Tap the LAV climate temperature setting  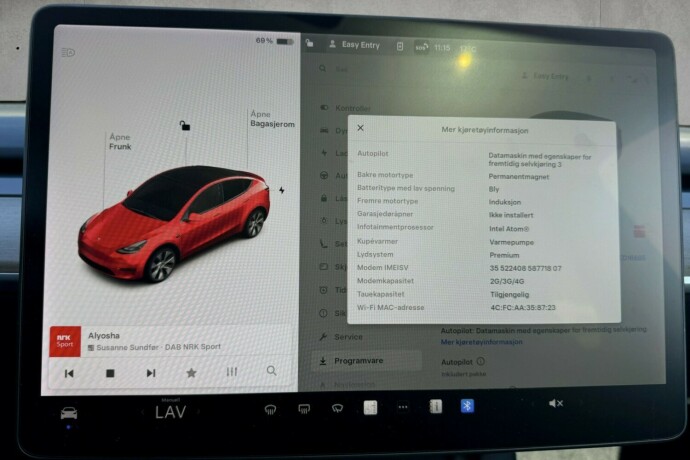[x=171, y=412]
